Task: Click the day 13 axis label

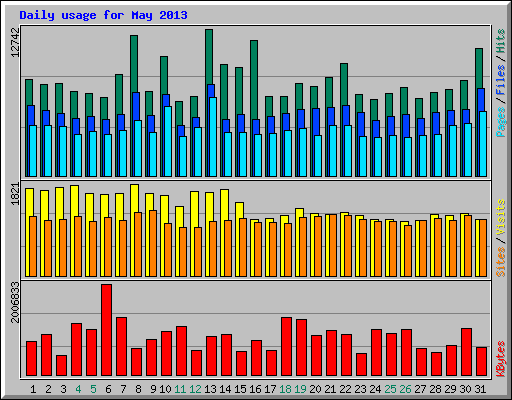Action: pos(210,389)
